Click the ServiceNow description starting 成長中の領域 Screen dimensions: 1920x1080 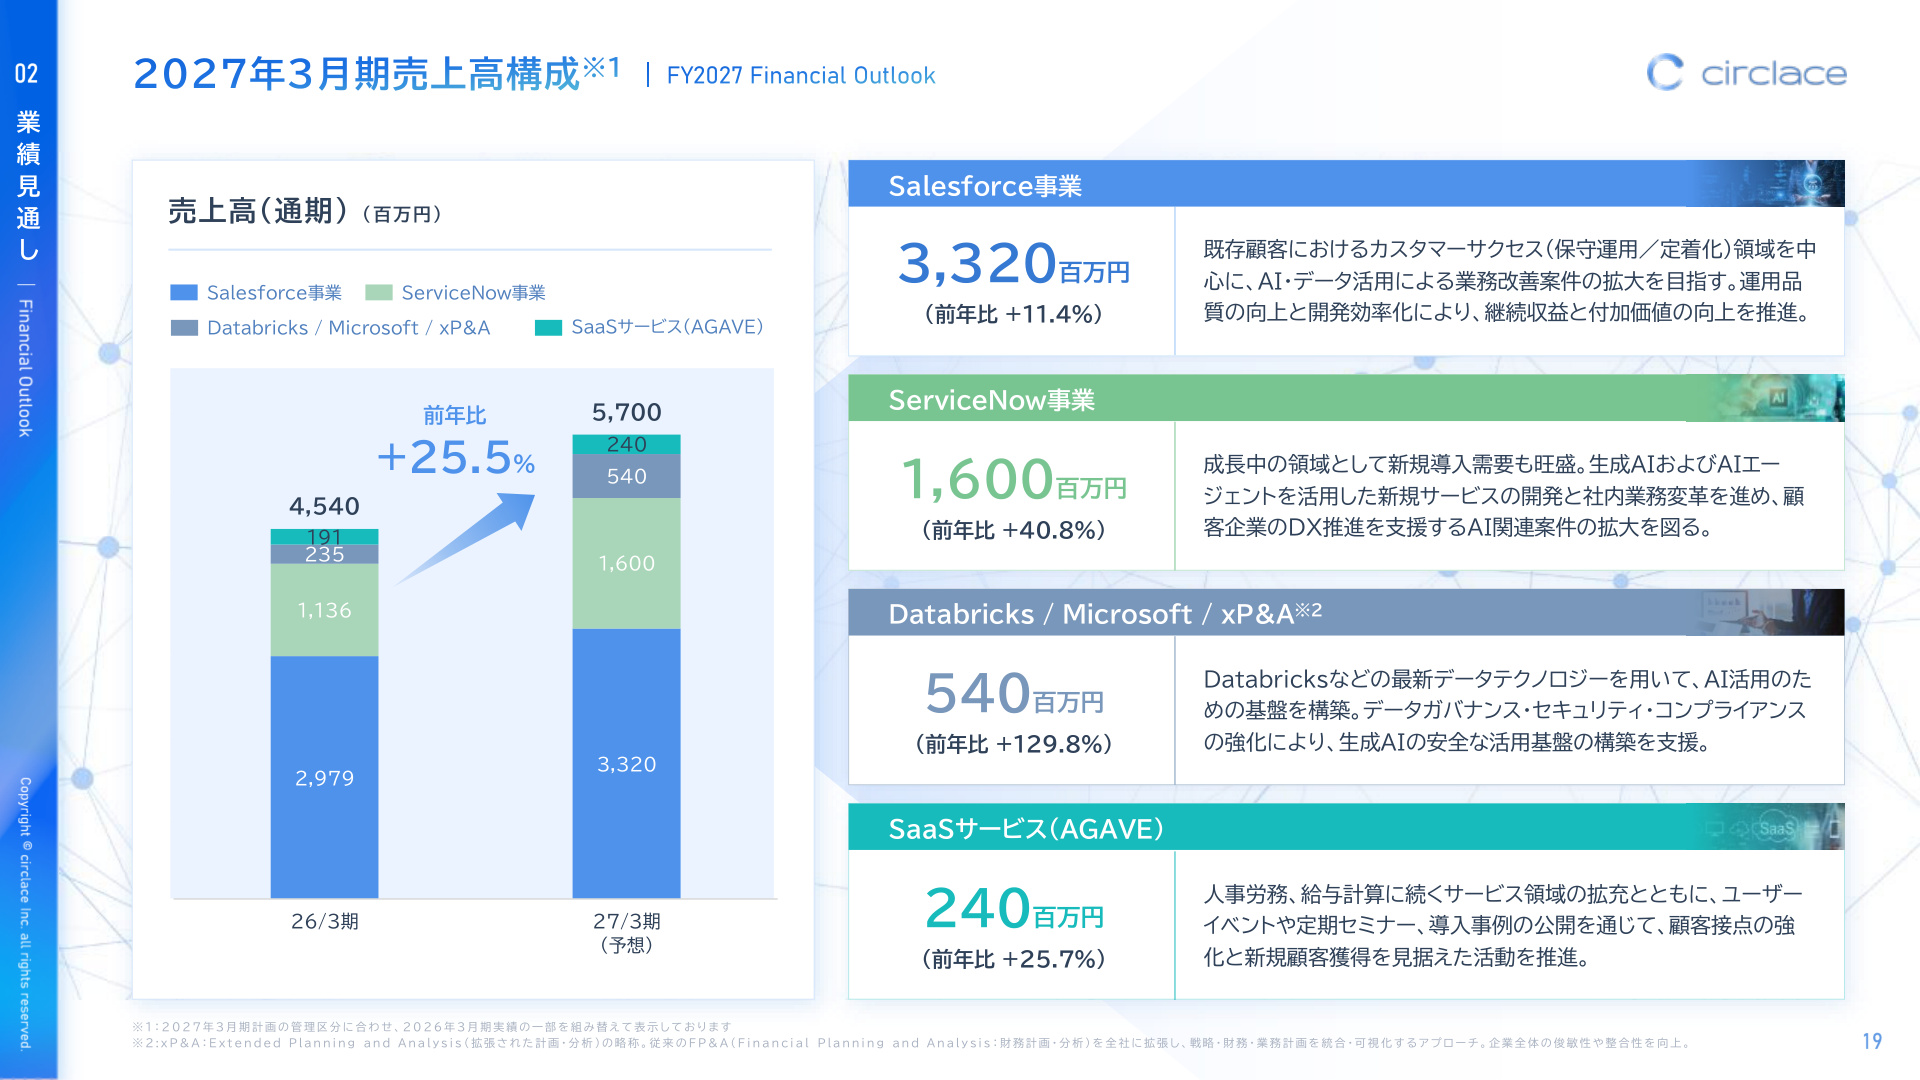click(x=1503, y=496)
